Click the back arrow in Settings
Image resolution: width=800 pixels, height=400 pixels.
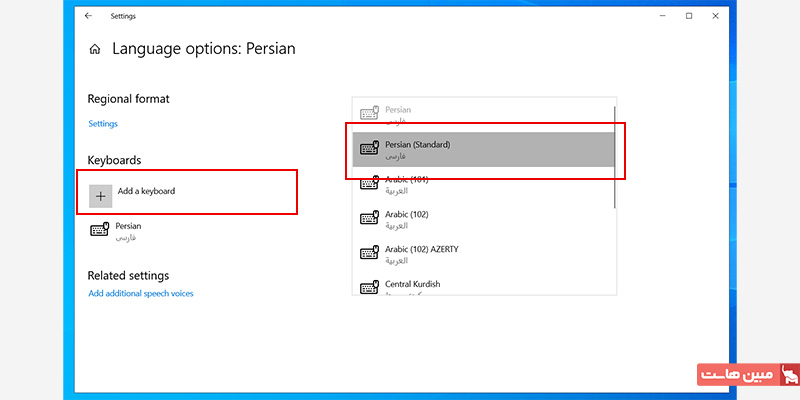[88, 16]
